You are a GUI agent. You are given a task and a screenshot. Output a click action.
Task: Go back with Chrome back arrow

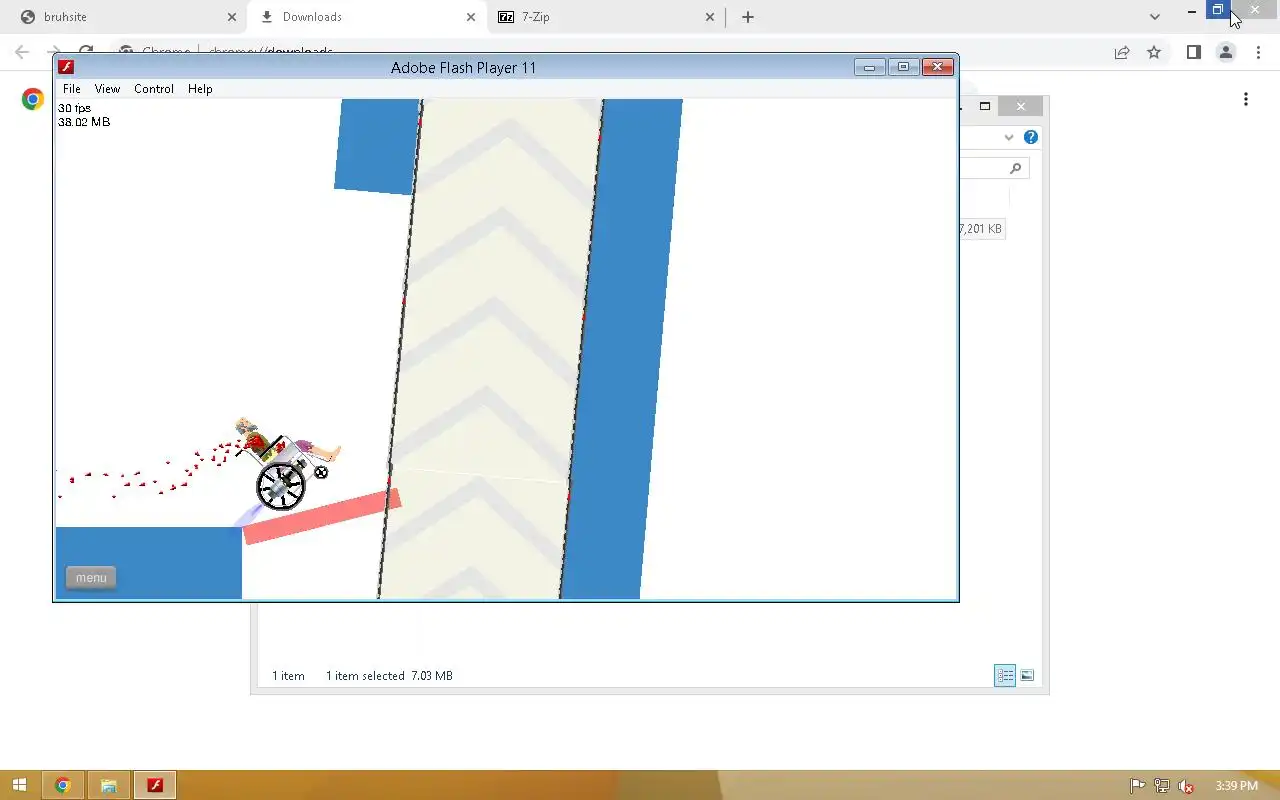(x=22, y=52)
